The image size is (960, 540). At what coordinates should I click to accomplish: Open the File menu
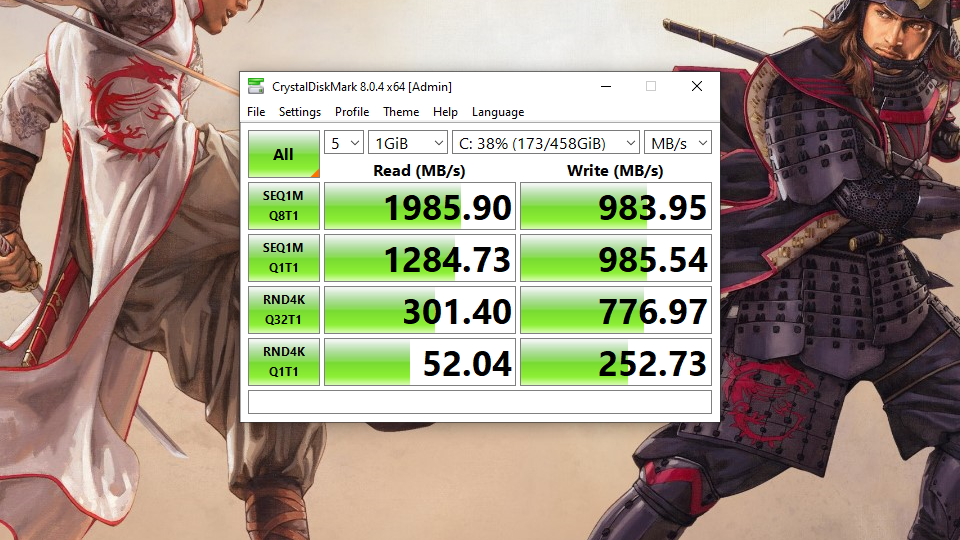pos(256,112)
